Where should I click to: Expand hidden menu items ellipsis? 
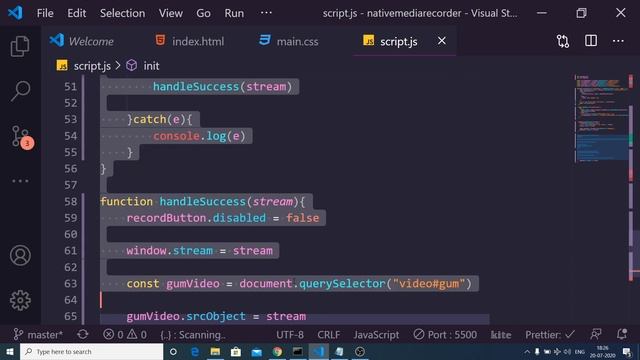(x=266, y=13)
